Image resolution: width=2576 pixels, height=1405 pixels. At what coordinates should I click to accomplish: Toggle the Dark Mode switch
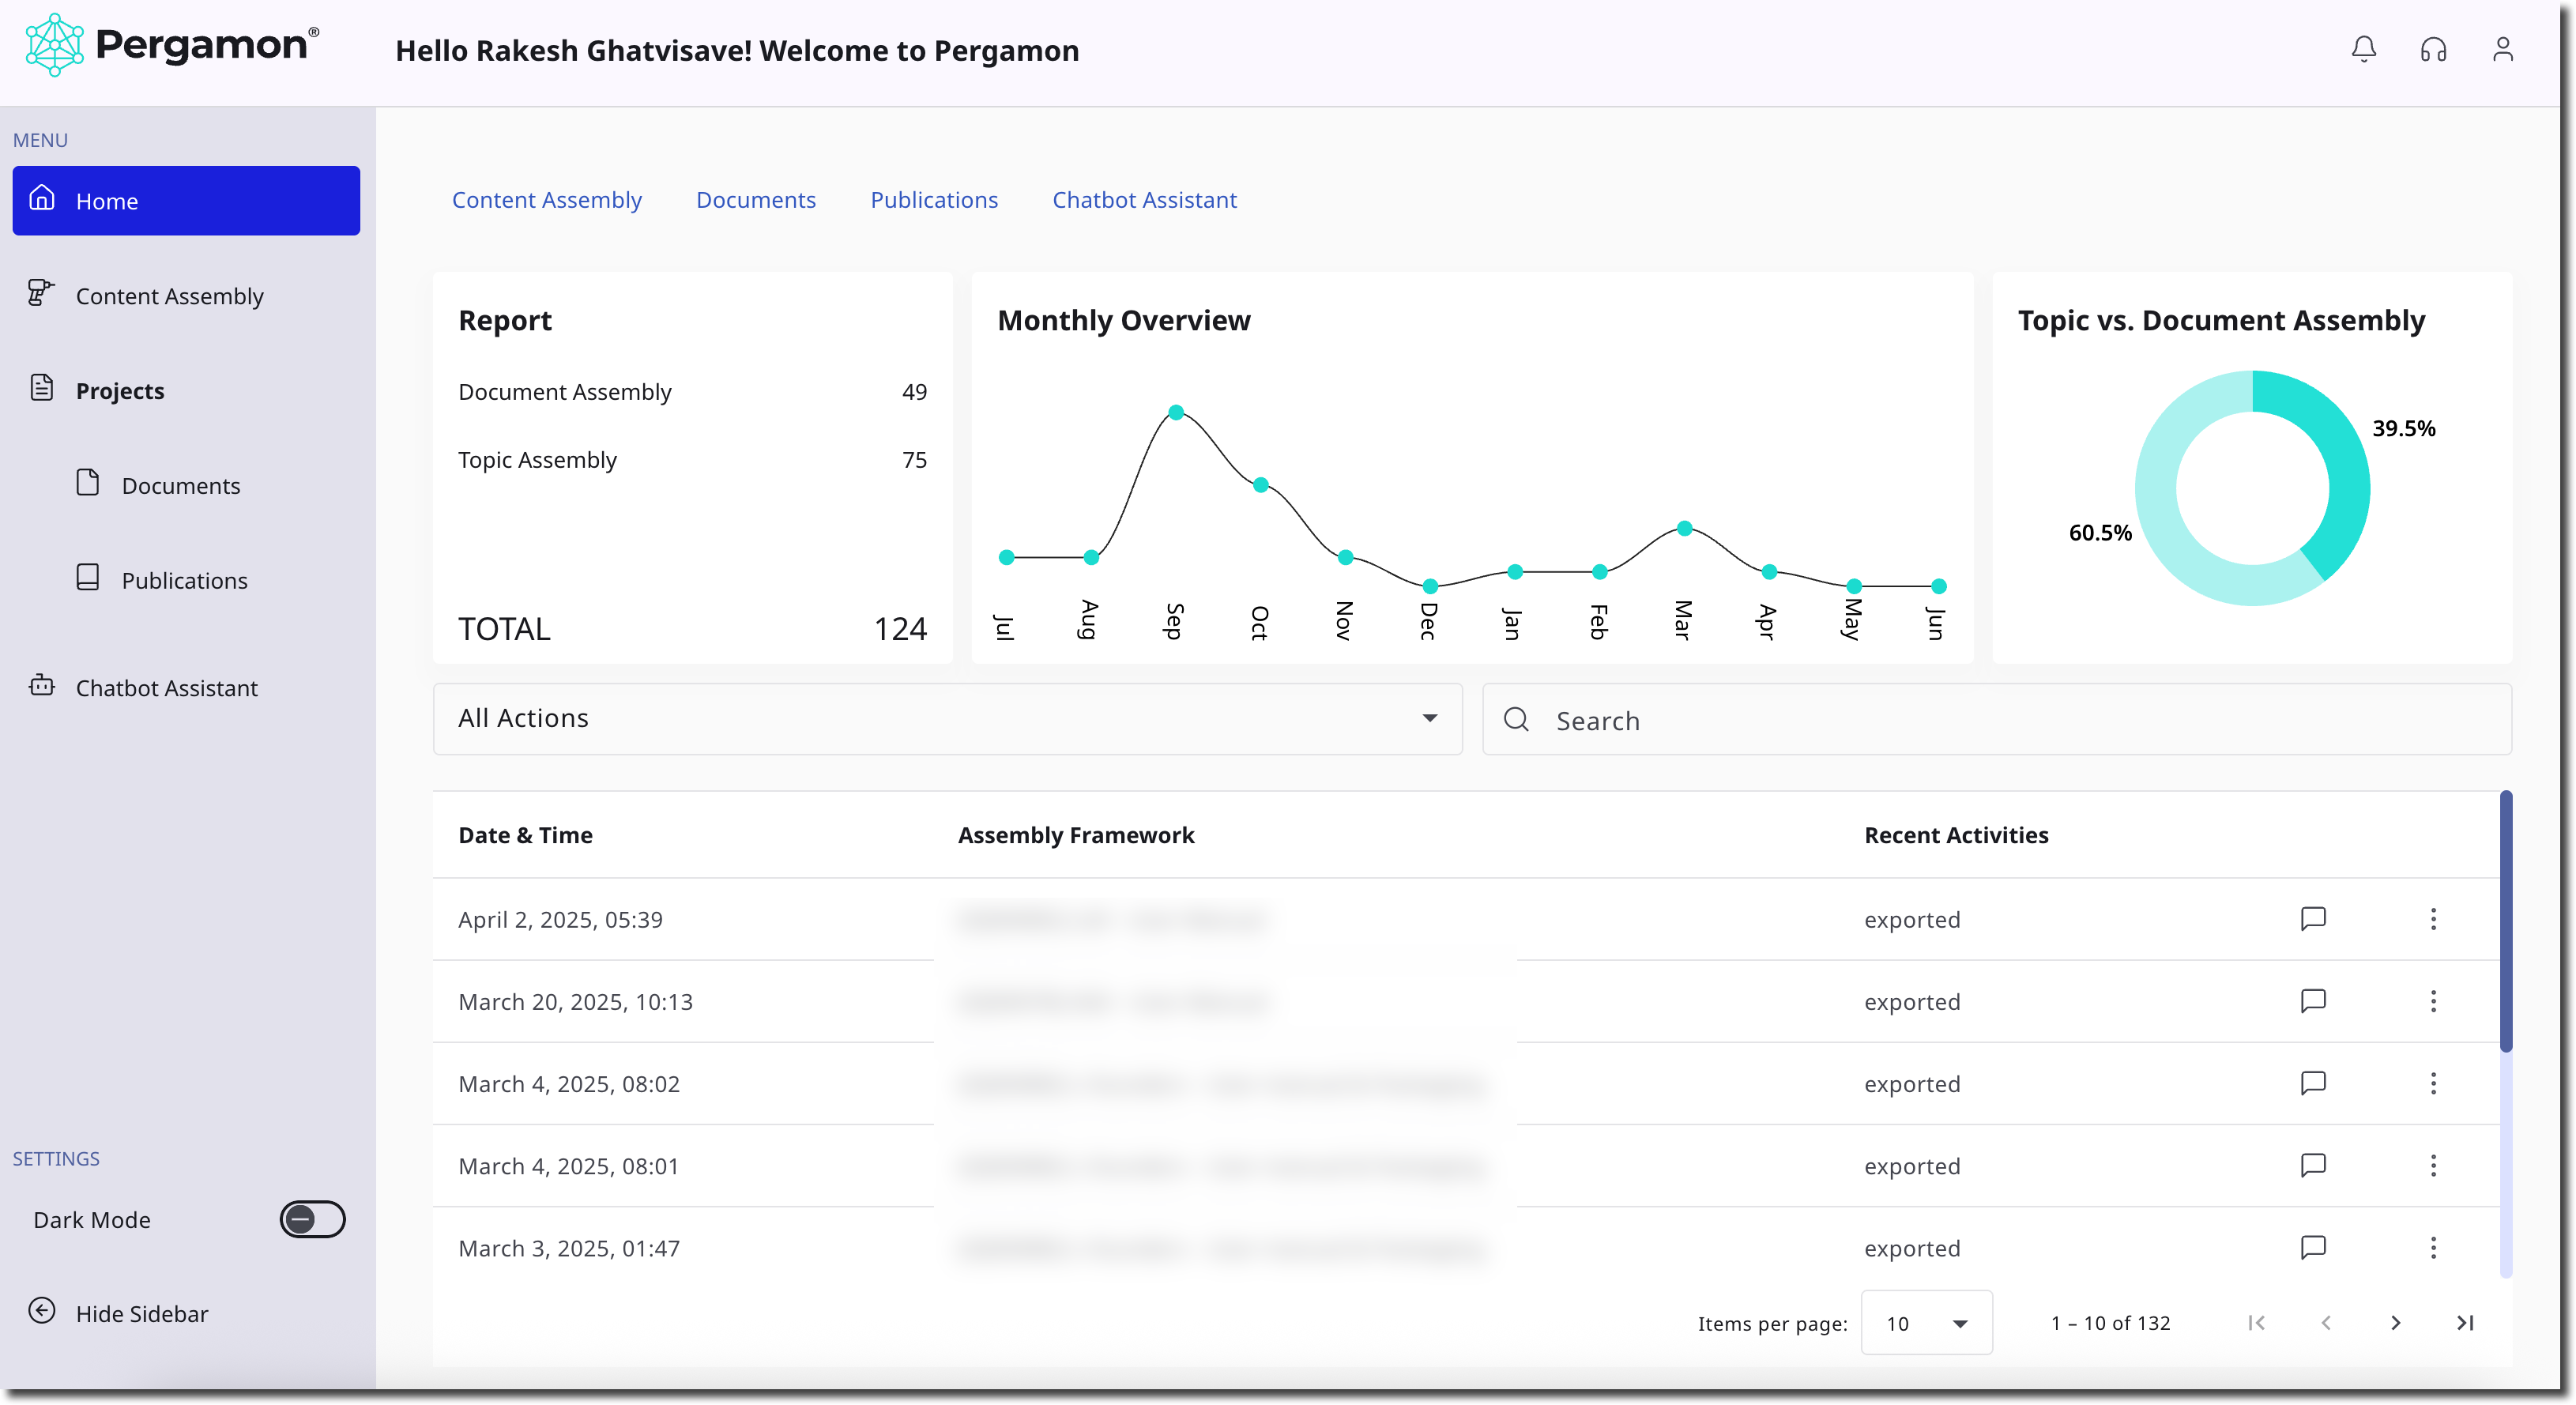pos(312,1219)
